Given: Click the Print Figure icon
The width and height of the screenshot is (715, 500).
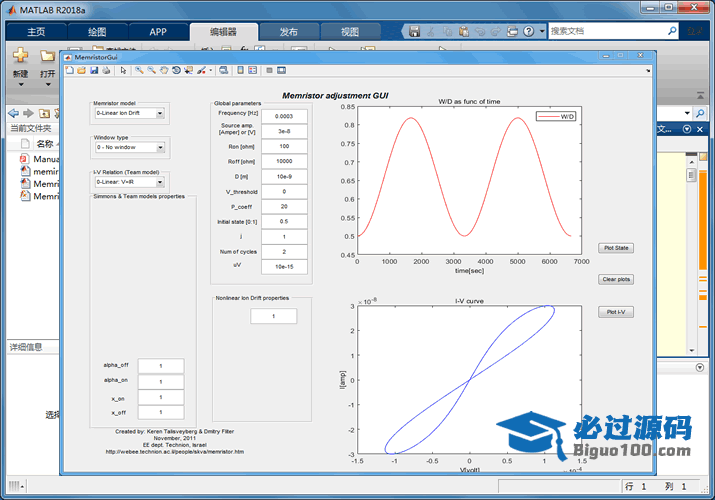Looking at the screenshot, I should tap(105, 71).
